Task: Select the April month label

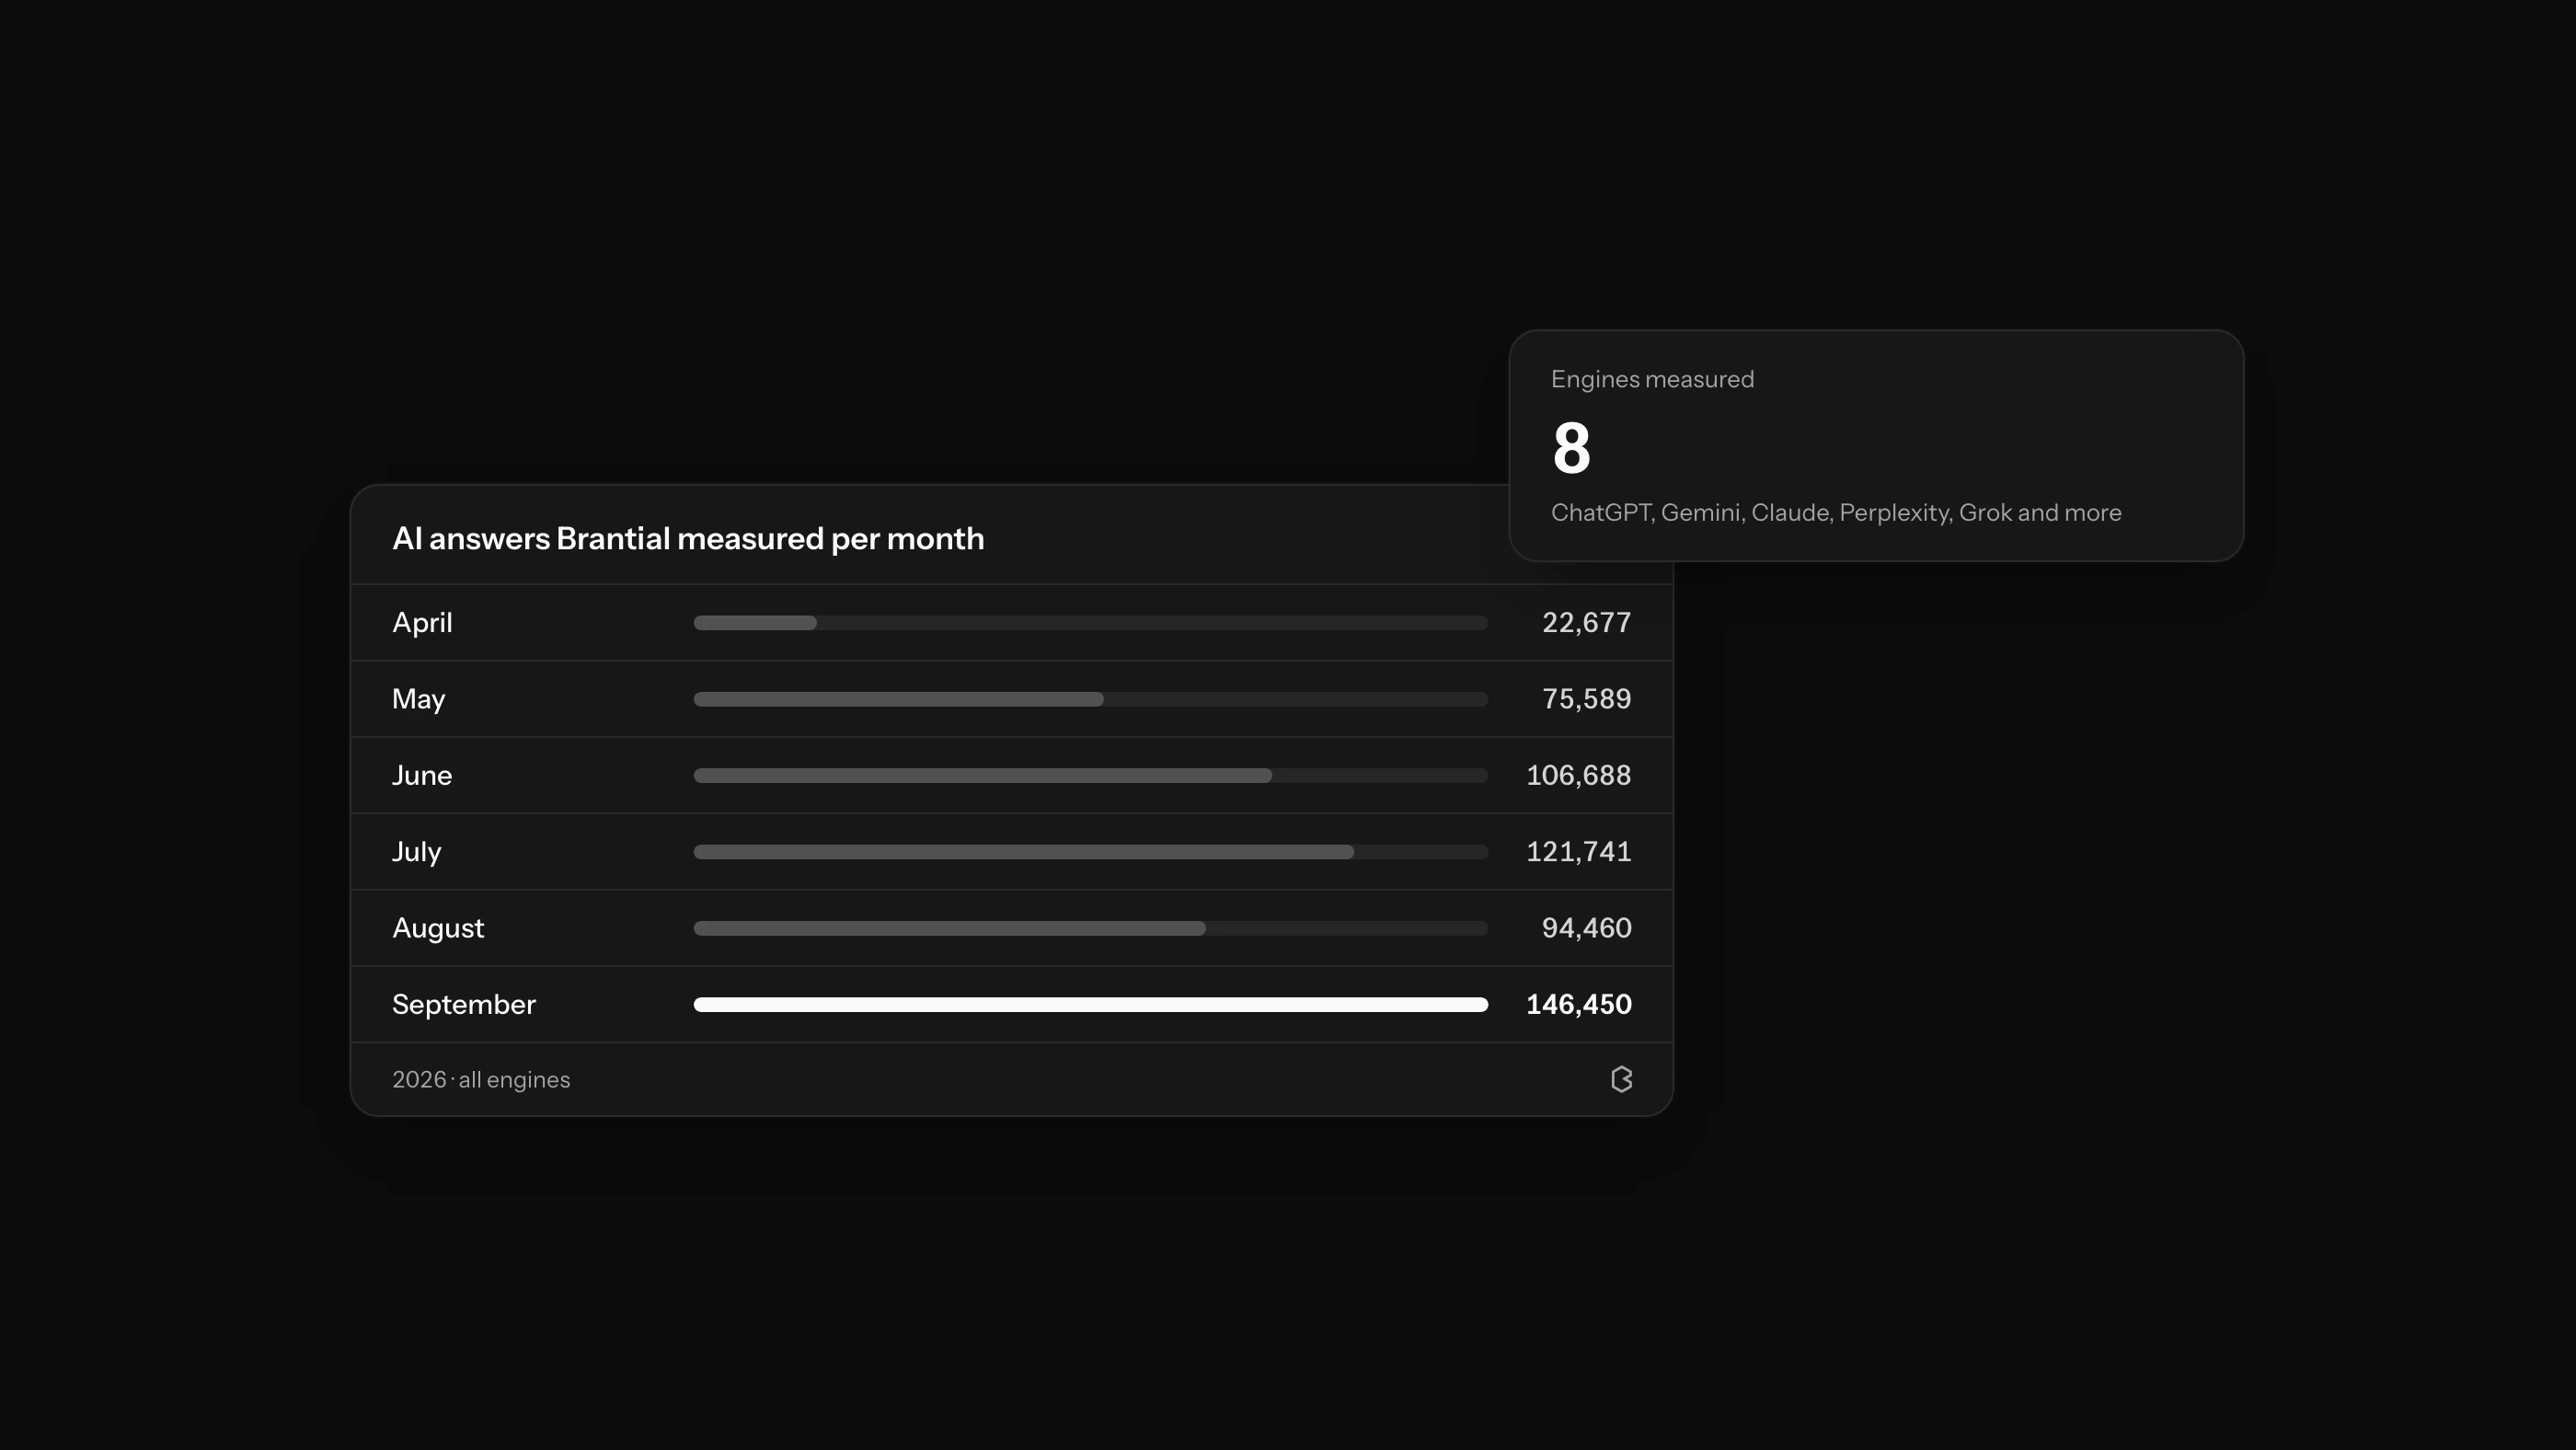Action: tap(422, 623)
